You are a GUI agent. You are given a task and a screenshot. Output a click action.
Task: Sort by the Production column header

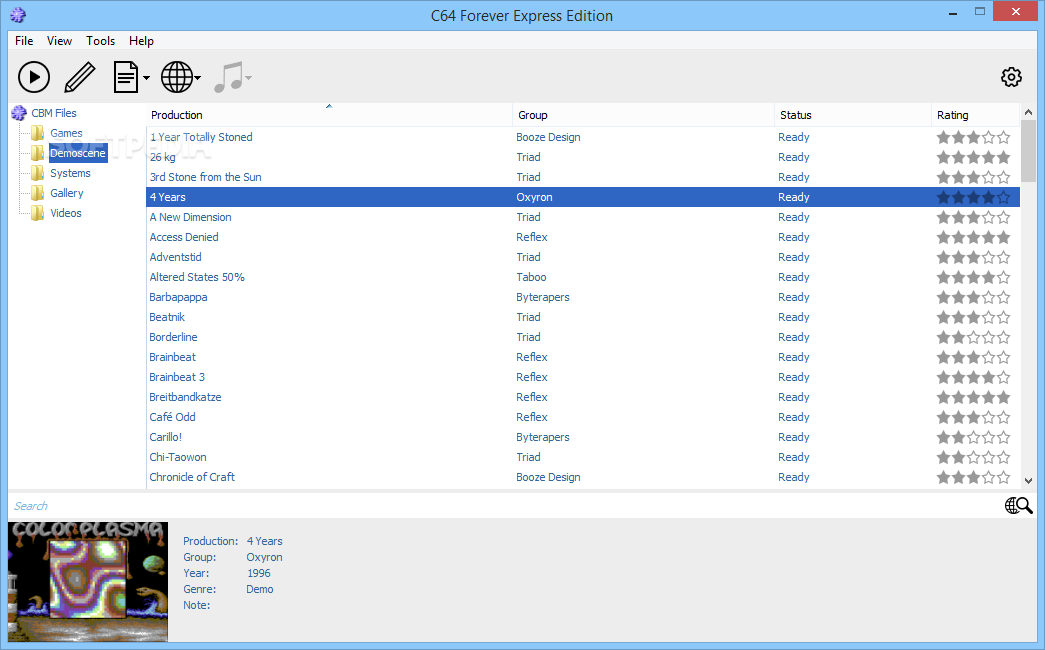[x=329, y=115]
